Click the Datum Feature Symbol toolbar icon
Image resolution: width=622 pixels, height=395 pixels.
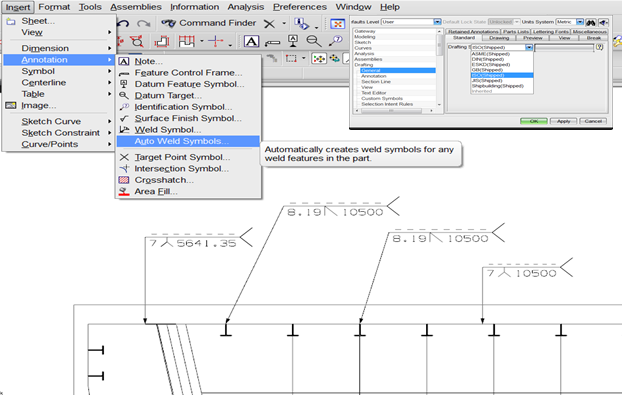click(x=293, y=41)
